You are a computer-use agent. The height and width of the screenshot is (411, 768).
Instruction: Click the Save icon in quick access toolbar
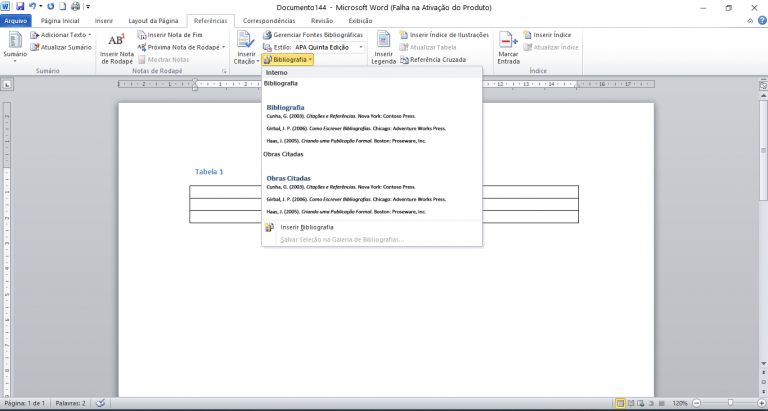pyautogui.click(x=19, y=6)
